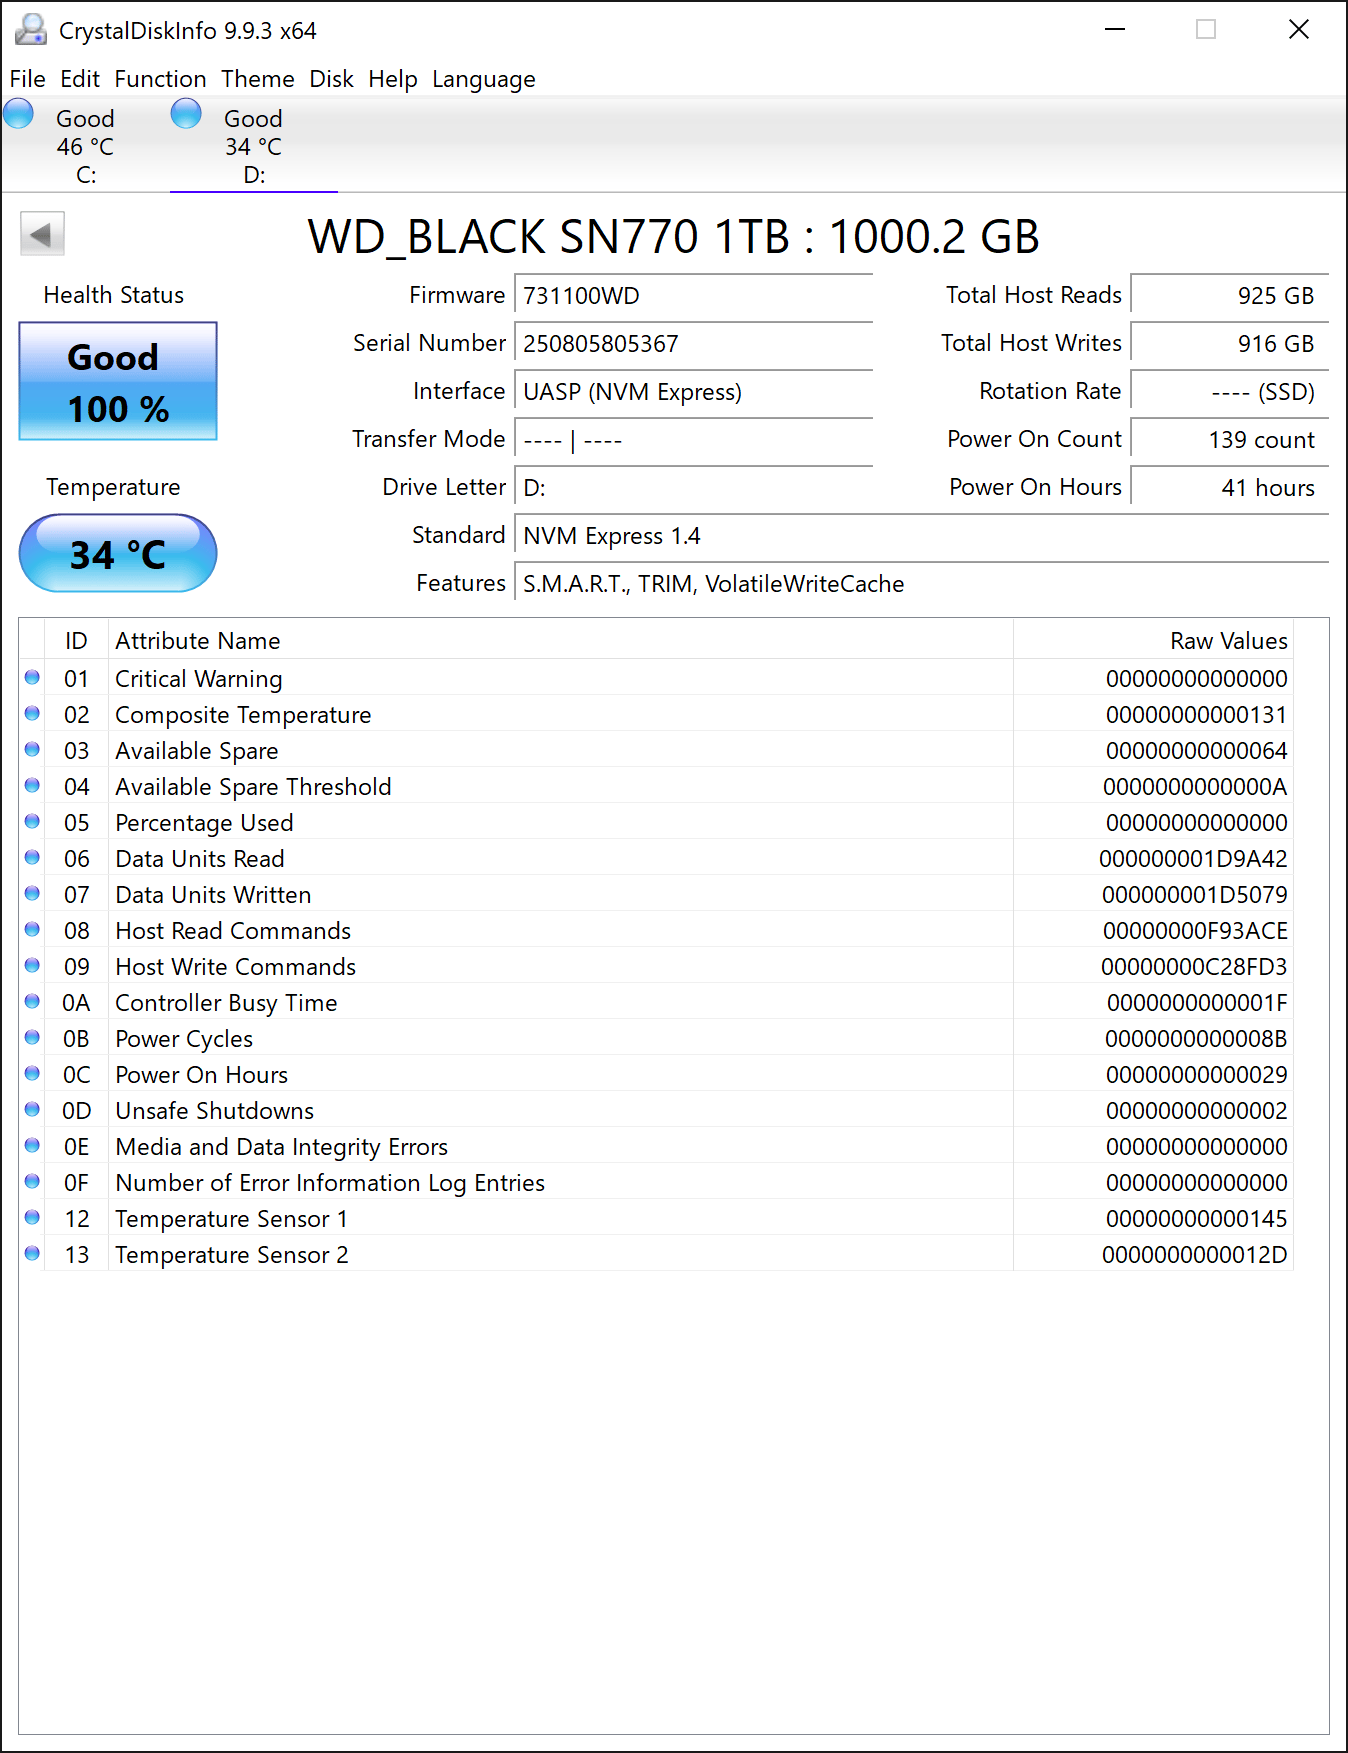This screenshot has height=1753, width=1348.
Task: Click the Raw Values column header
Action: (x=1153, y=641)
